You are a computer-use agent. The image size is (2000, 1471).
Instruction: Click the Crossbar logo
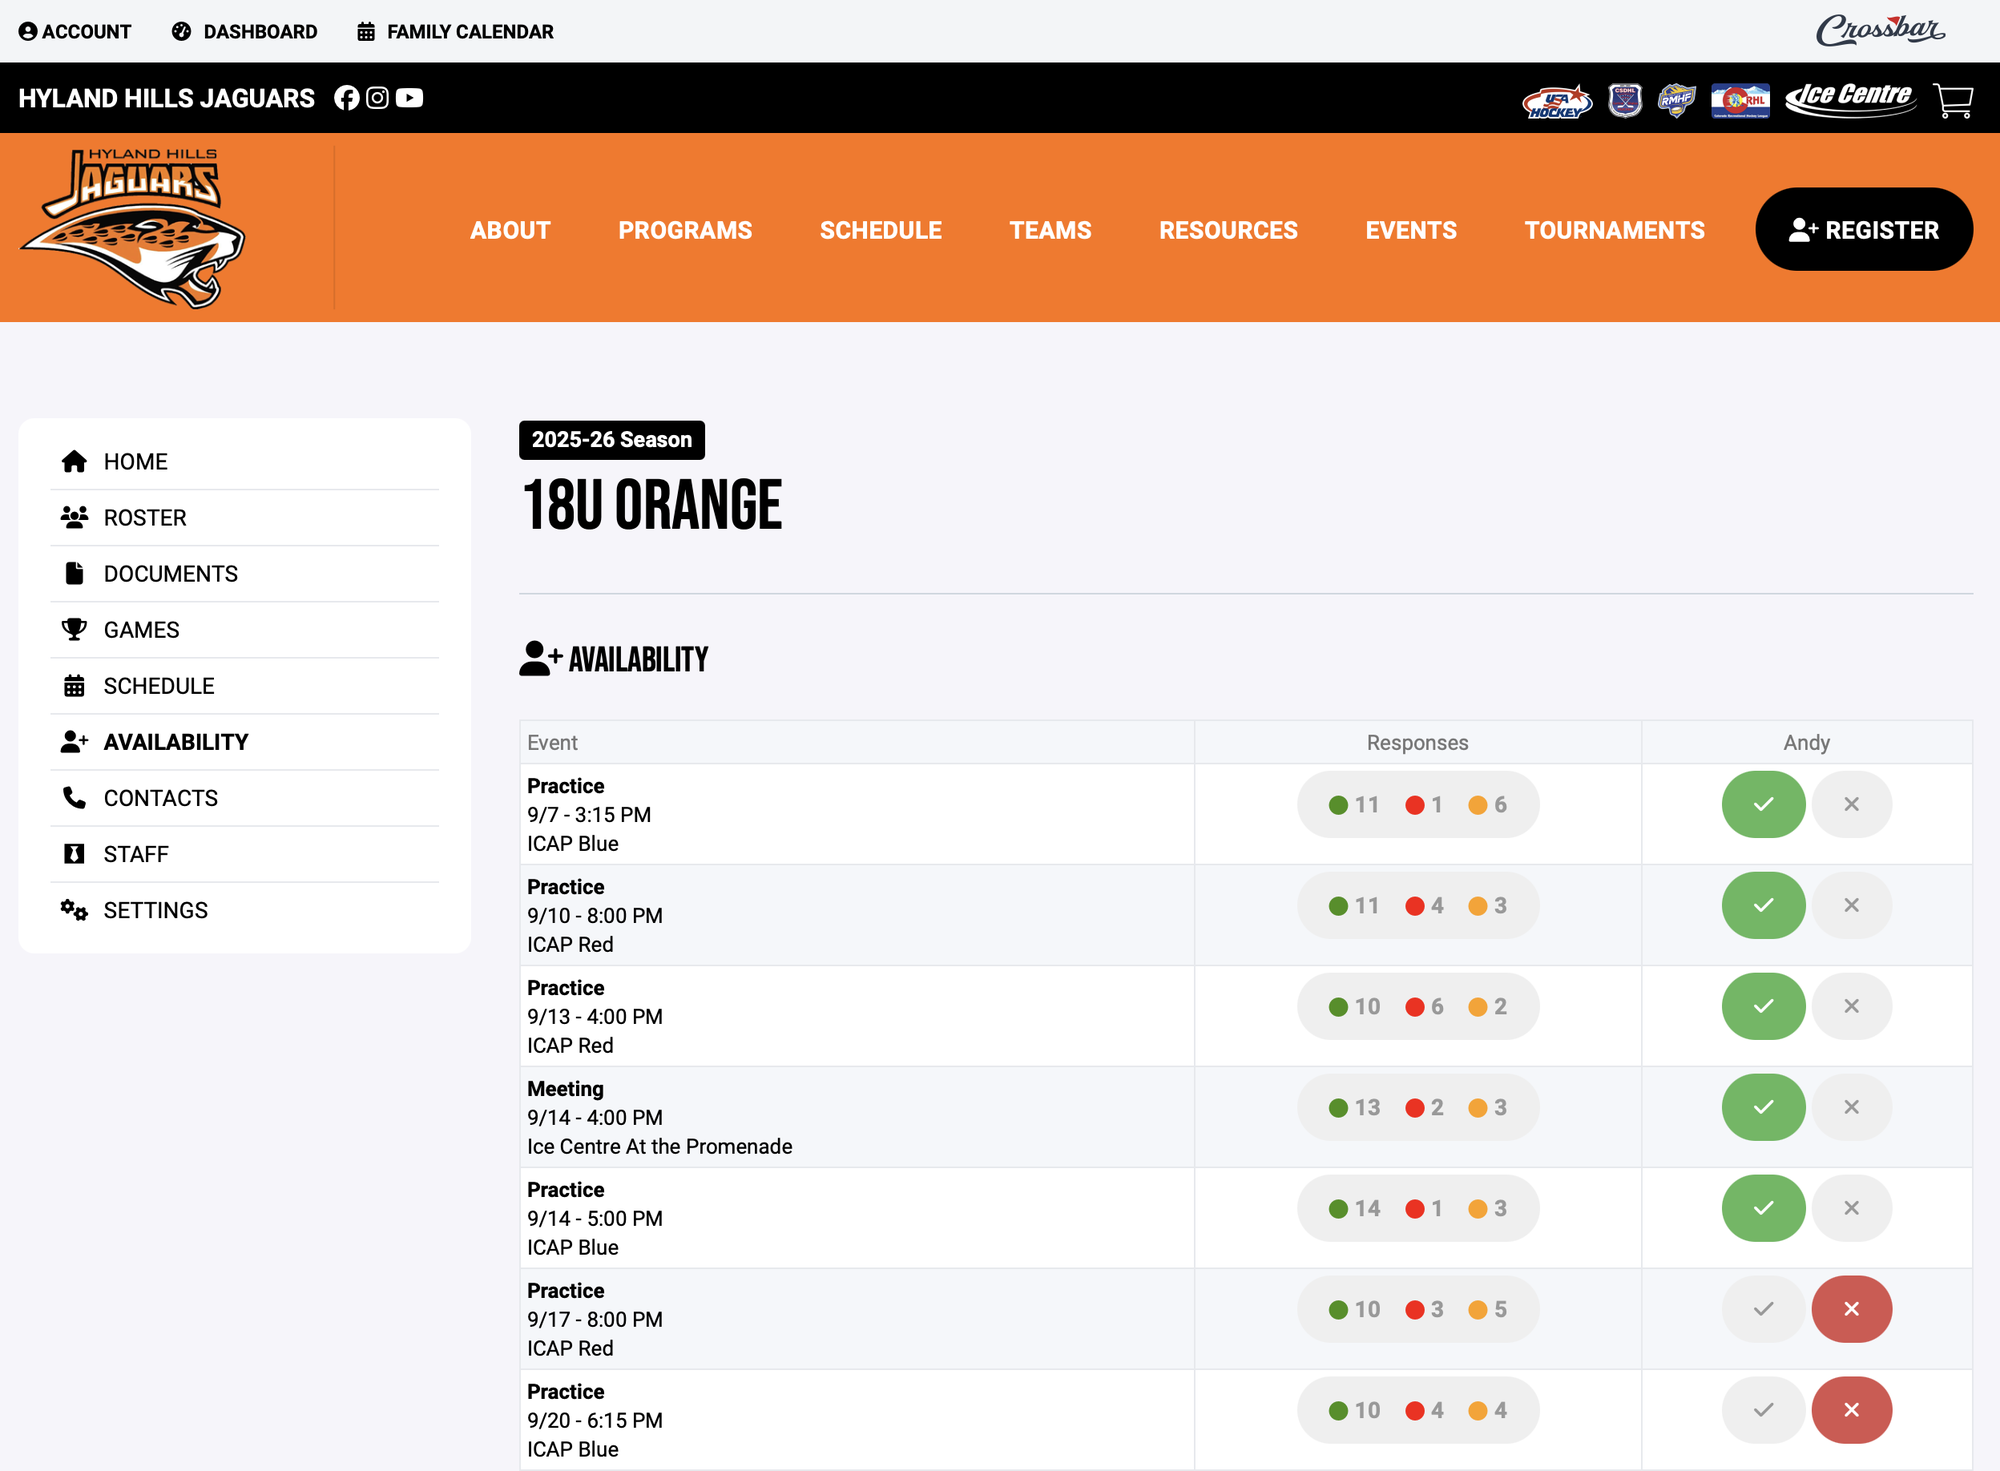pos(1879,30)
